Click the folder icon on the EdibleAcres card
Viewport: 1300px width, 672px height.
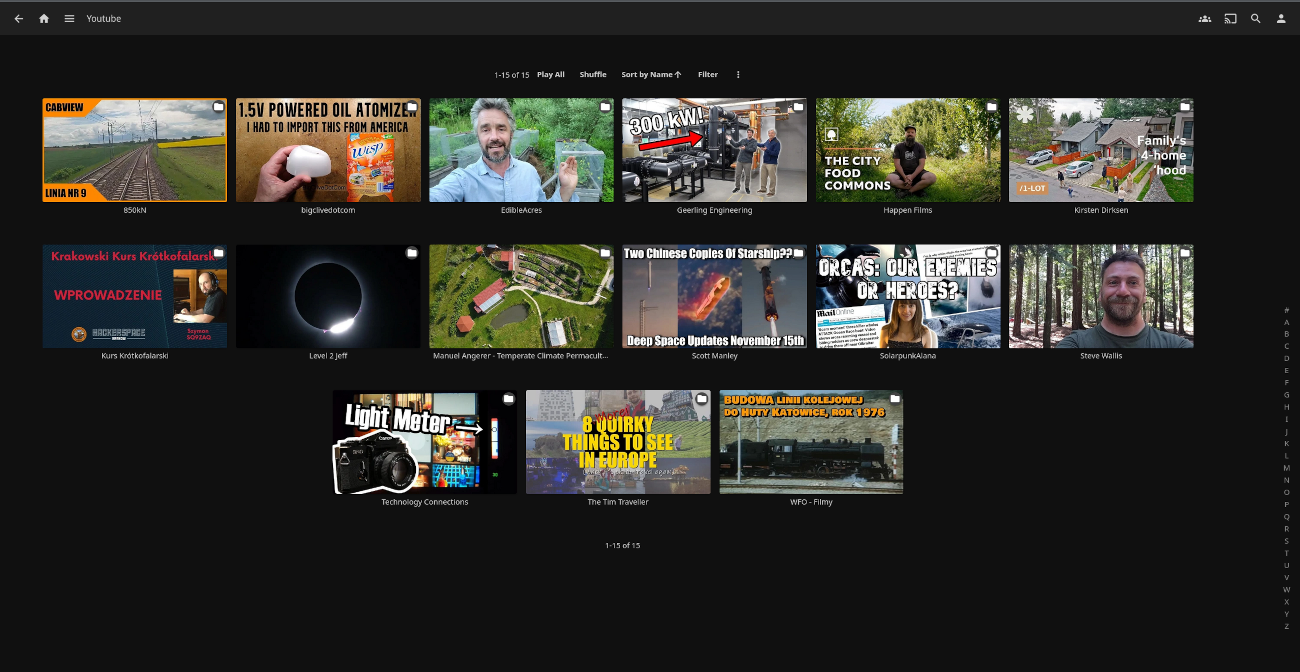coord(605,107)
